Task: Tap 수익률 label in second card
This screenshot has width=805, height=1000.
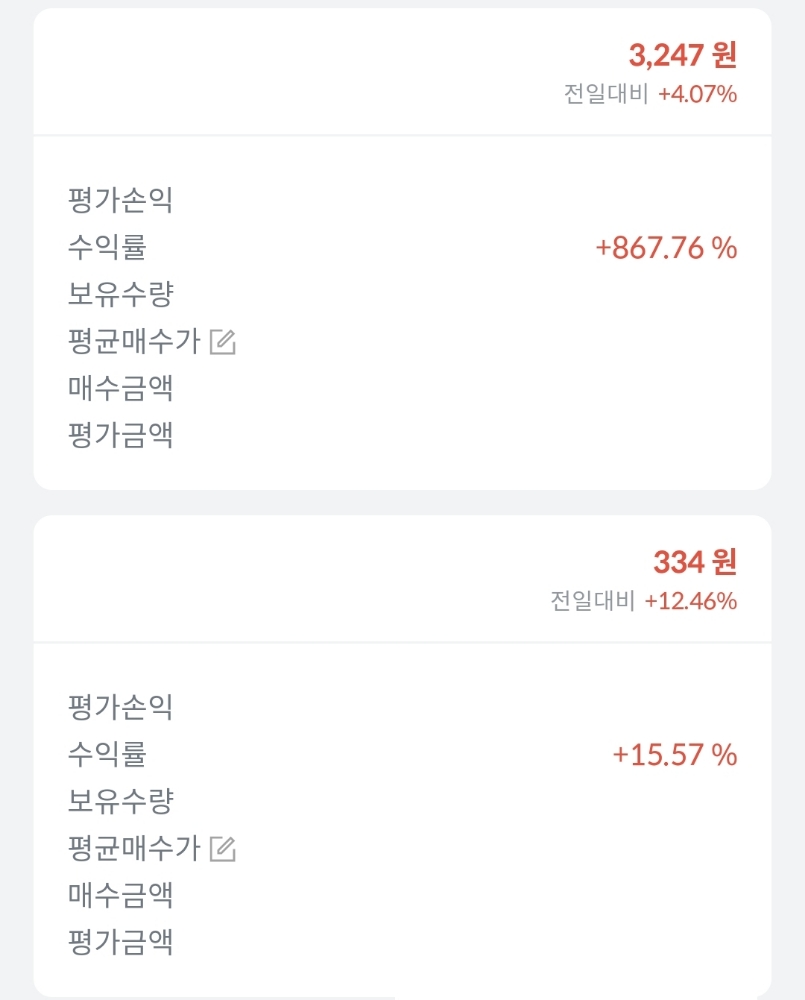Action: pyautogui.click(x=107, y=754)
